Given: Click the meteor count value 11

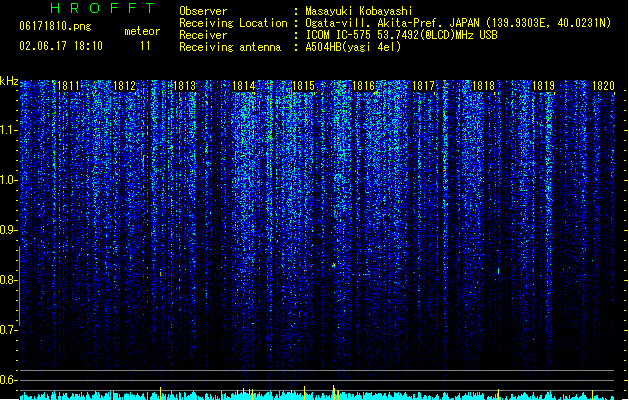Looking at the screenshot, I should [x=145, y=46].
